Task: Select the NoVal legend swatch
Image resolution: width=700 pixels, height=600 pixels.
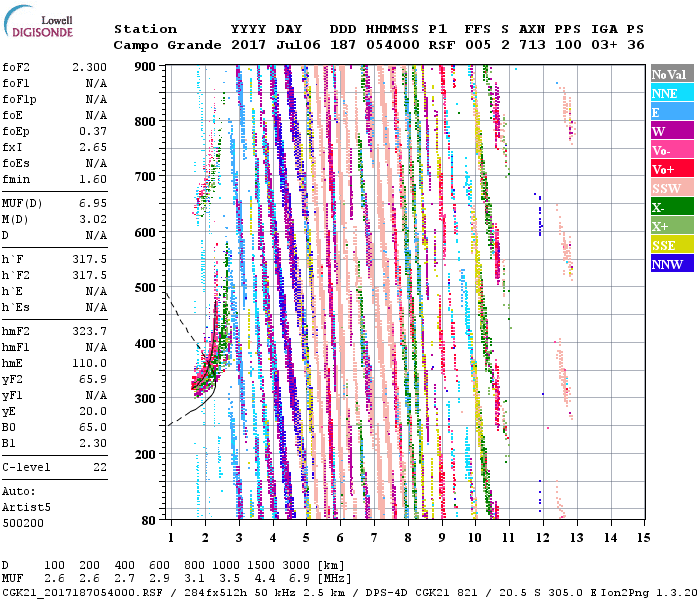Action: (672, 74)
